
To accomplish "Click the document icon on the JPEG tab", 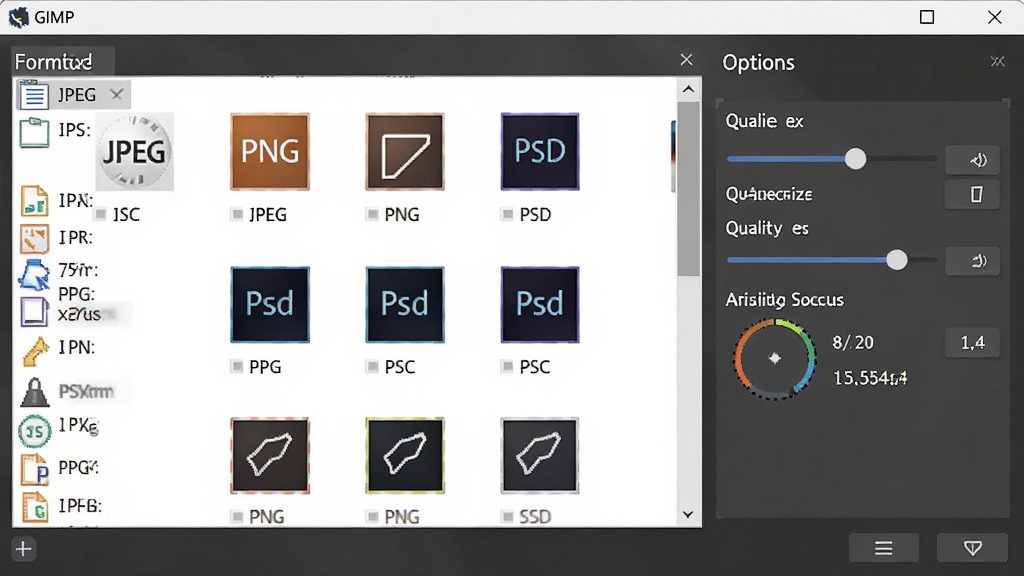I will [34, 95].
